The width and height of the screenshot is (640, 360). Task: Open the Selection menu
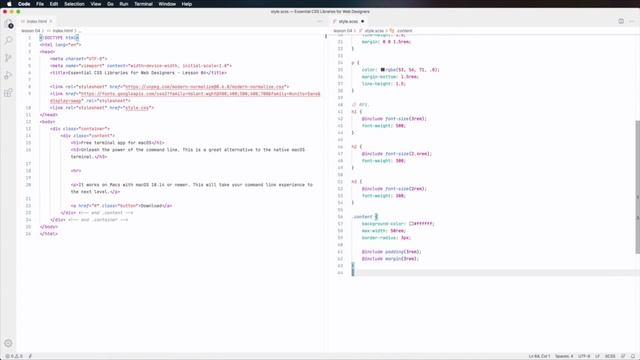pyautogui.click(x=74, y=4)
